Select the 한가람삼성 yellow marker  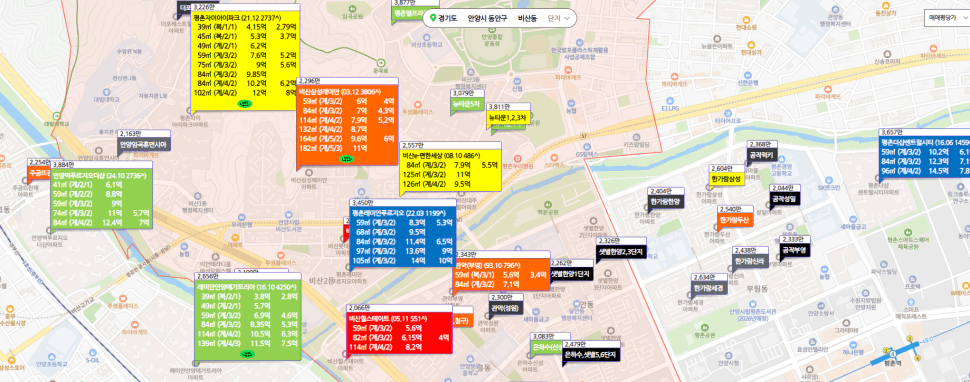point(726,178)
